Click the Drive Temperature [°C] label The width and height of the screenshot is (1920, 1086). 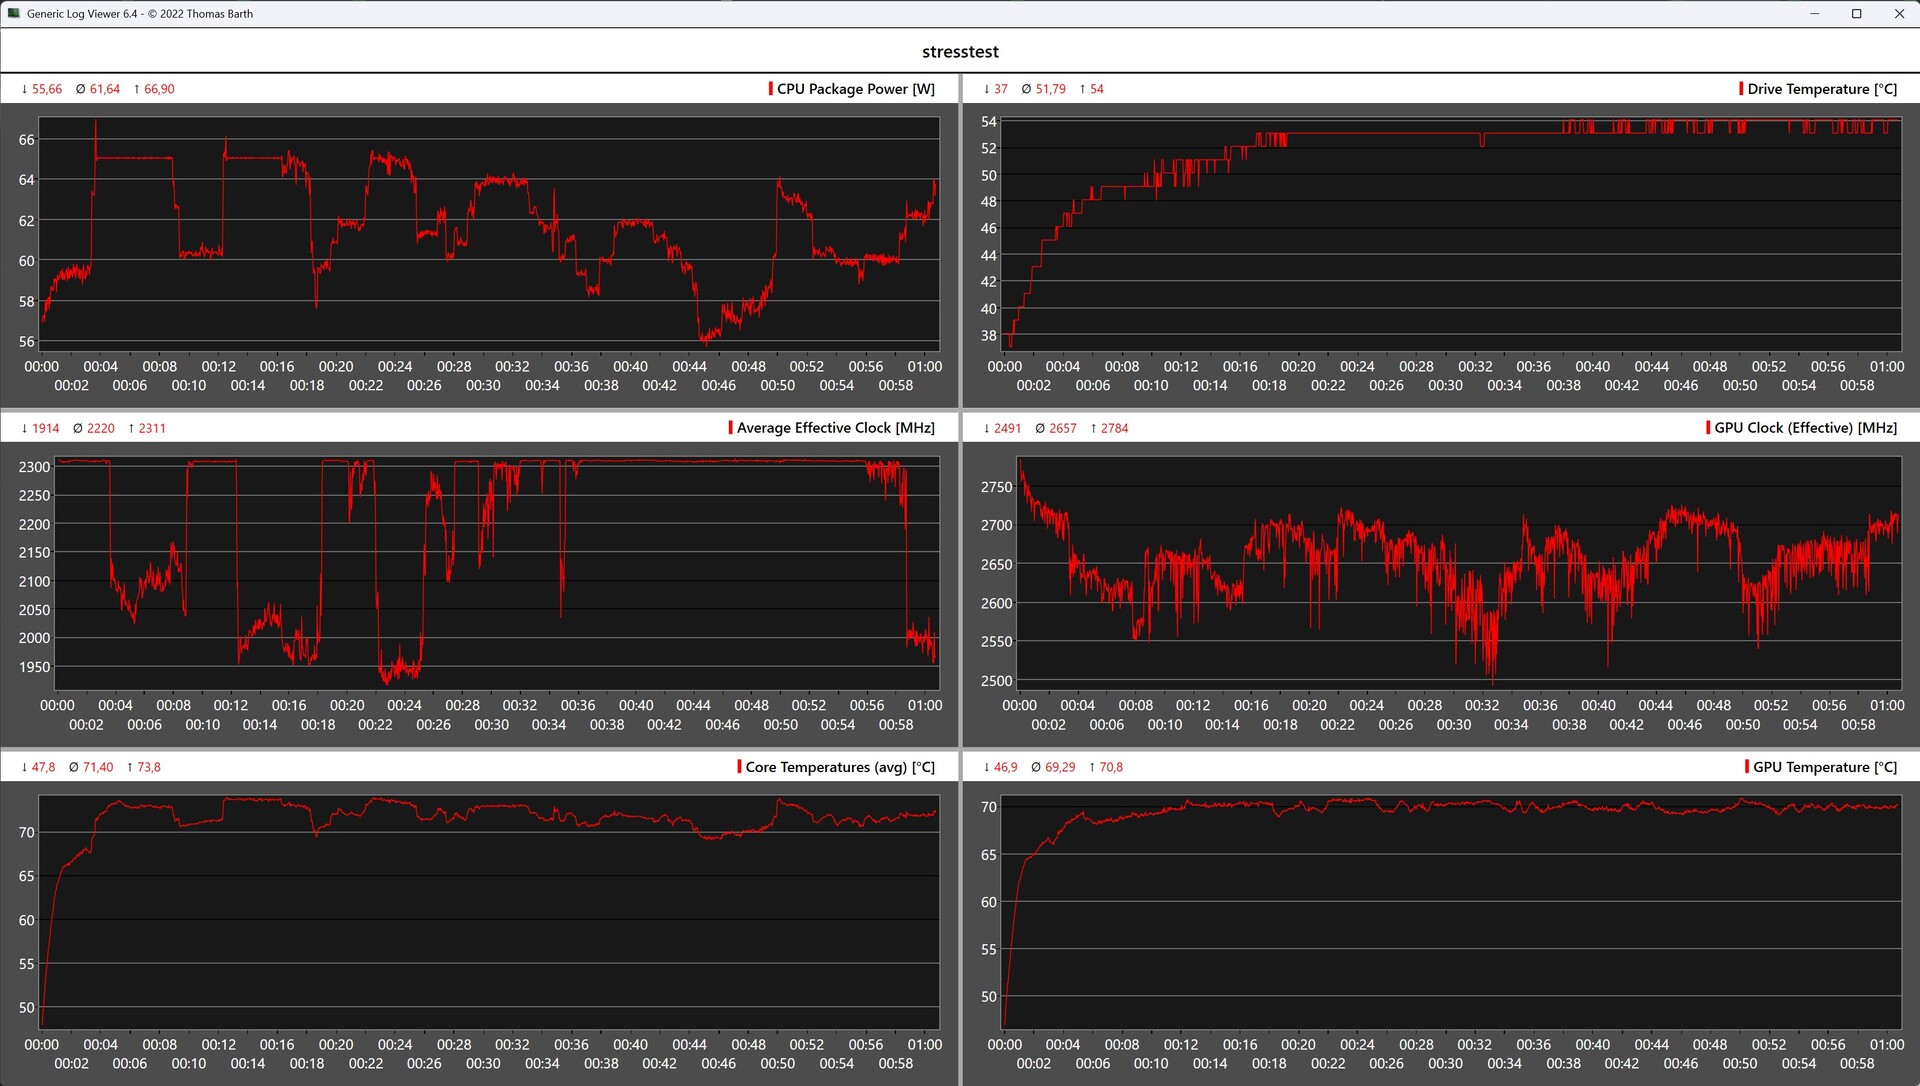coord(1822,89)
